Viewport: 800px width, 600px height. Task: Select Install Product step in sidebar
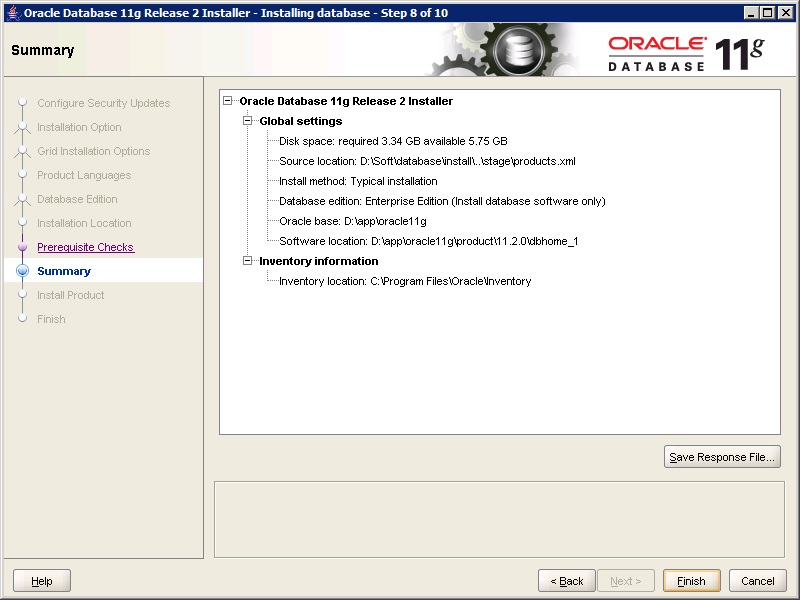70,295
